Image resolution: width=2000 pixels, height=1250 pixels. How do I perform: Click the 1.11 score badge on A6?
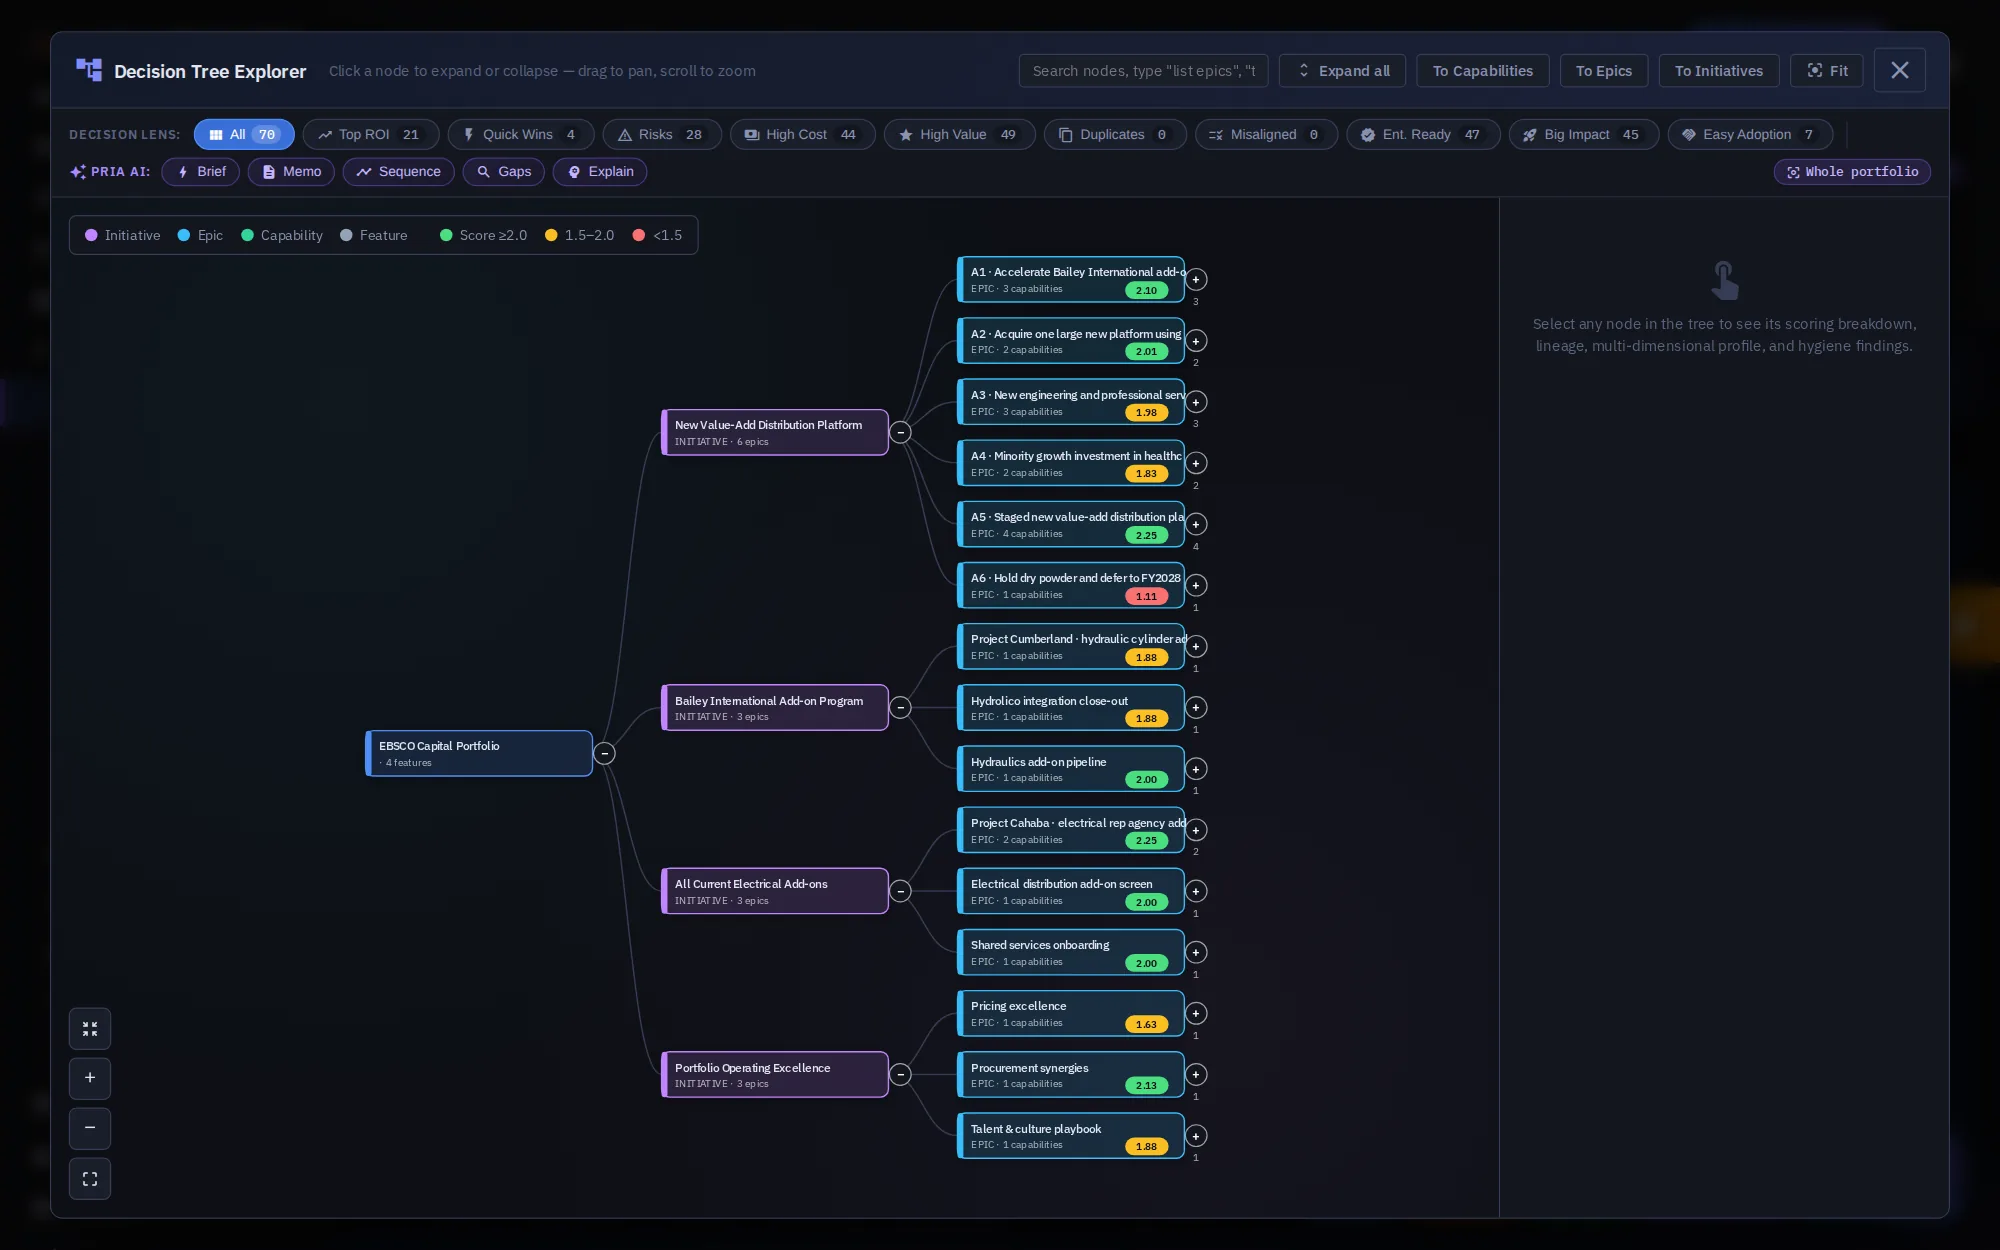(1146, 597)
